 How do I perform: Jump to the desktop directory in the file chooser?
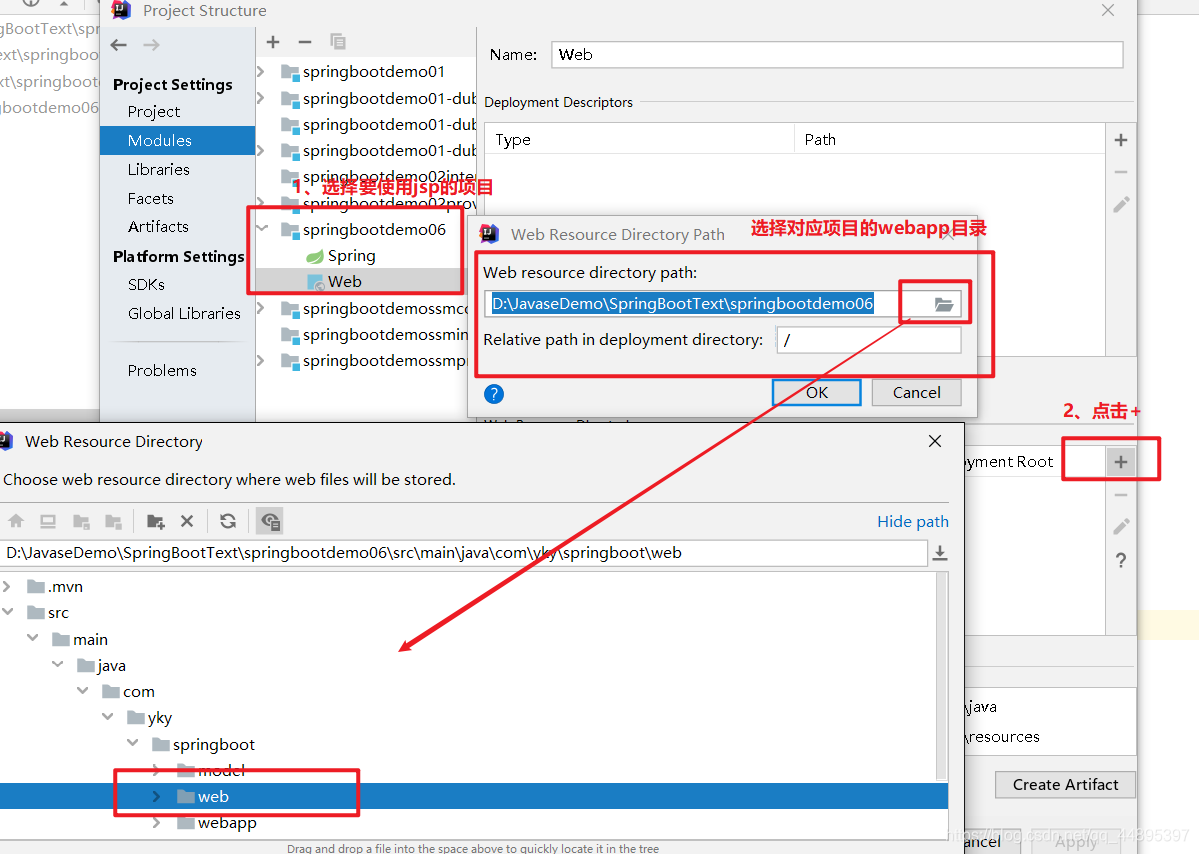[48, 521]
